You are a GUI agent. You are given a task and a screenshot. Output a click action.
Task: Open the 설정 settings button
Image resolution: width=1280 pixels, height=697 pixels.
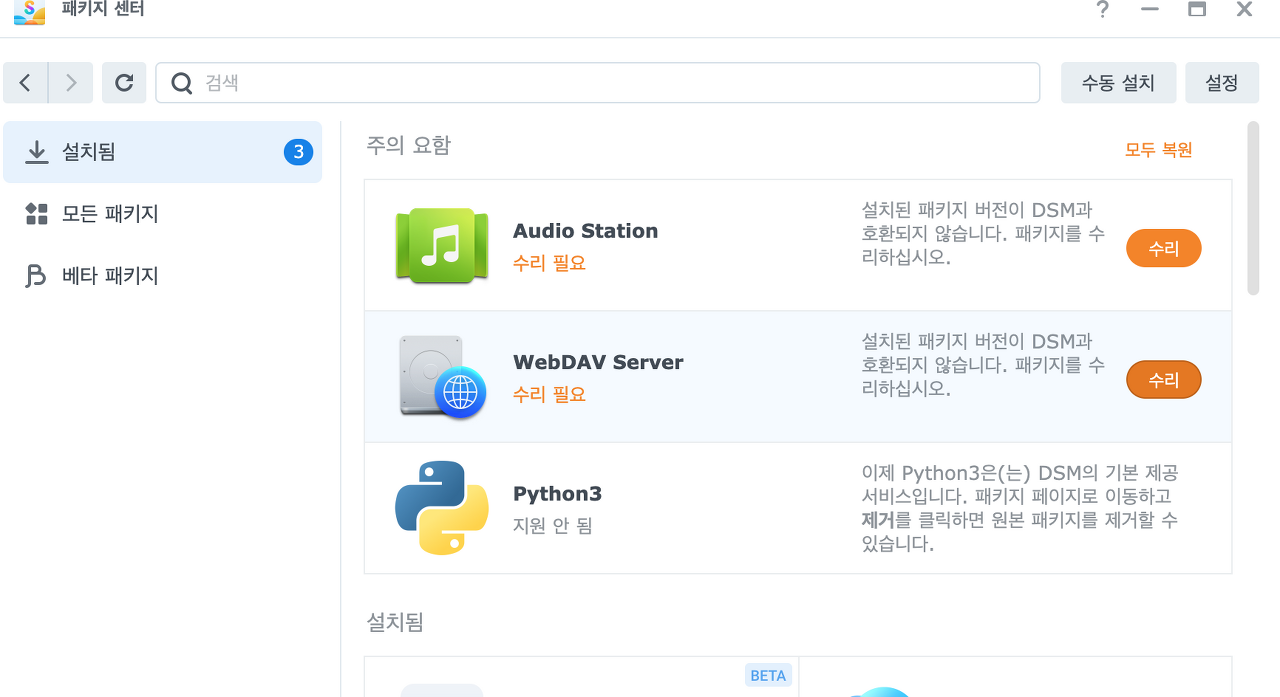tap(1222, 83)
